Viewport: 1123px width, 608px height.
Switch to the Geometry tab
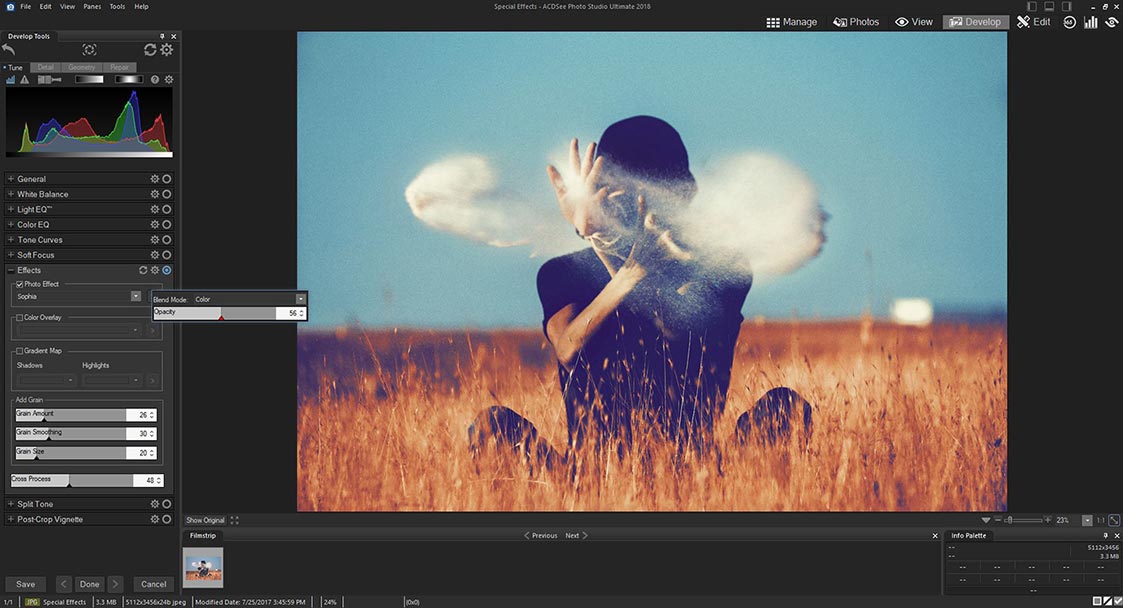click(82, 67)
